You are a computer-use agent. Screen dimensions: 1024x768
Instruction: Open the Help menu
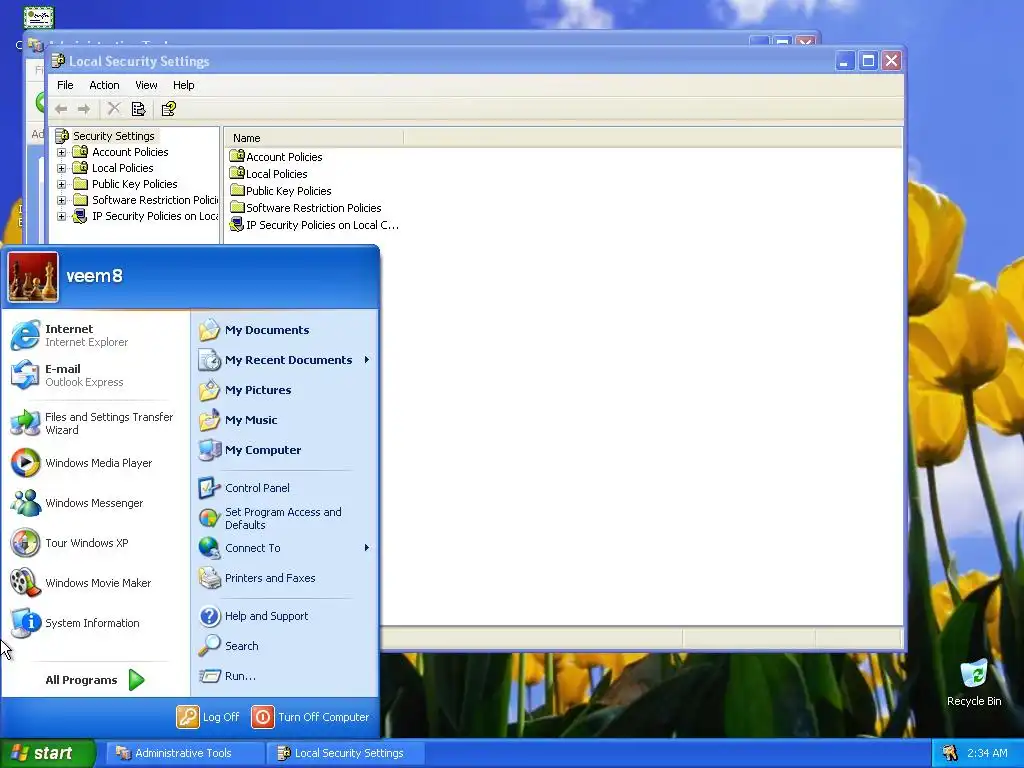[x=184, y=85]
